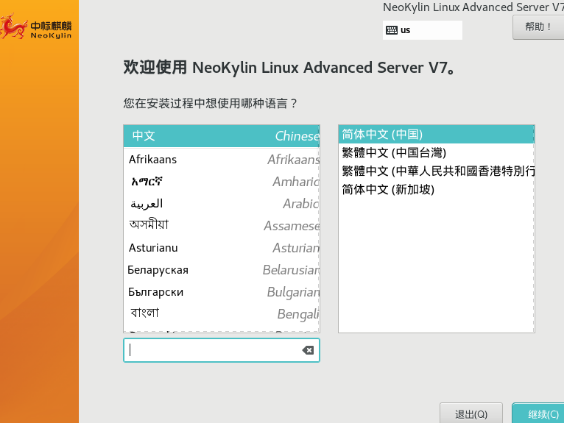The height and width of the screenshot is (424, 564).
Task: Select Bengali in the language list
Action: click(x=222, y=314)
